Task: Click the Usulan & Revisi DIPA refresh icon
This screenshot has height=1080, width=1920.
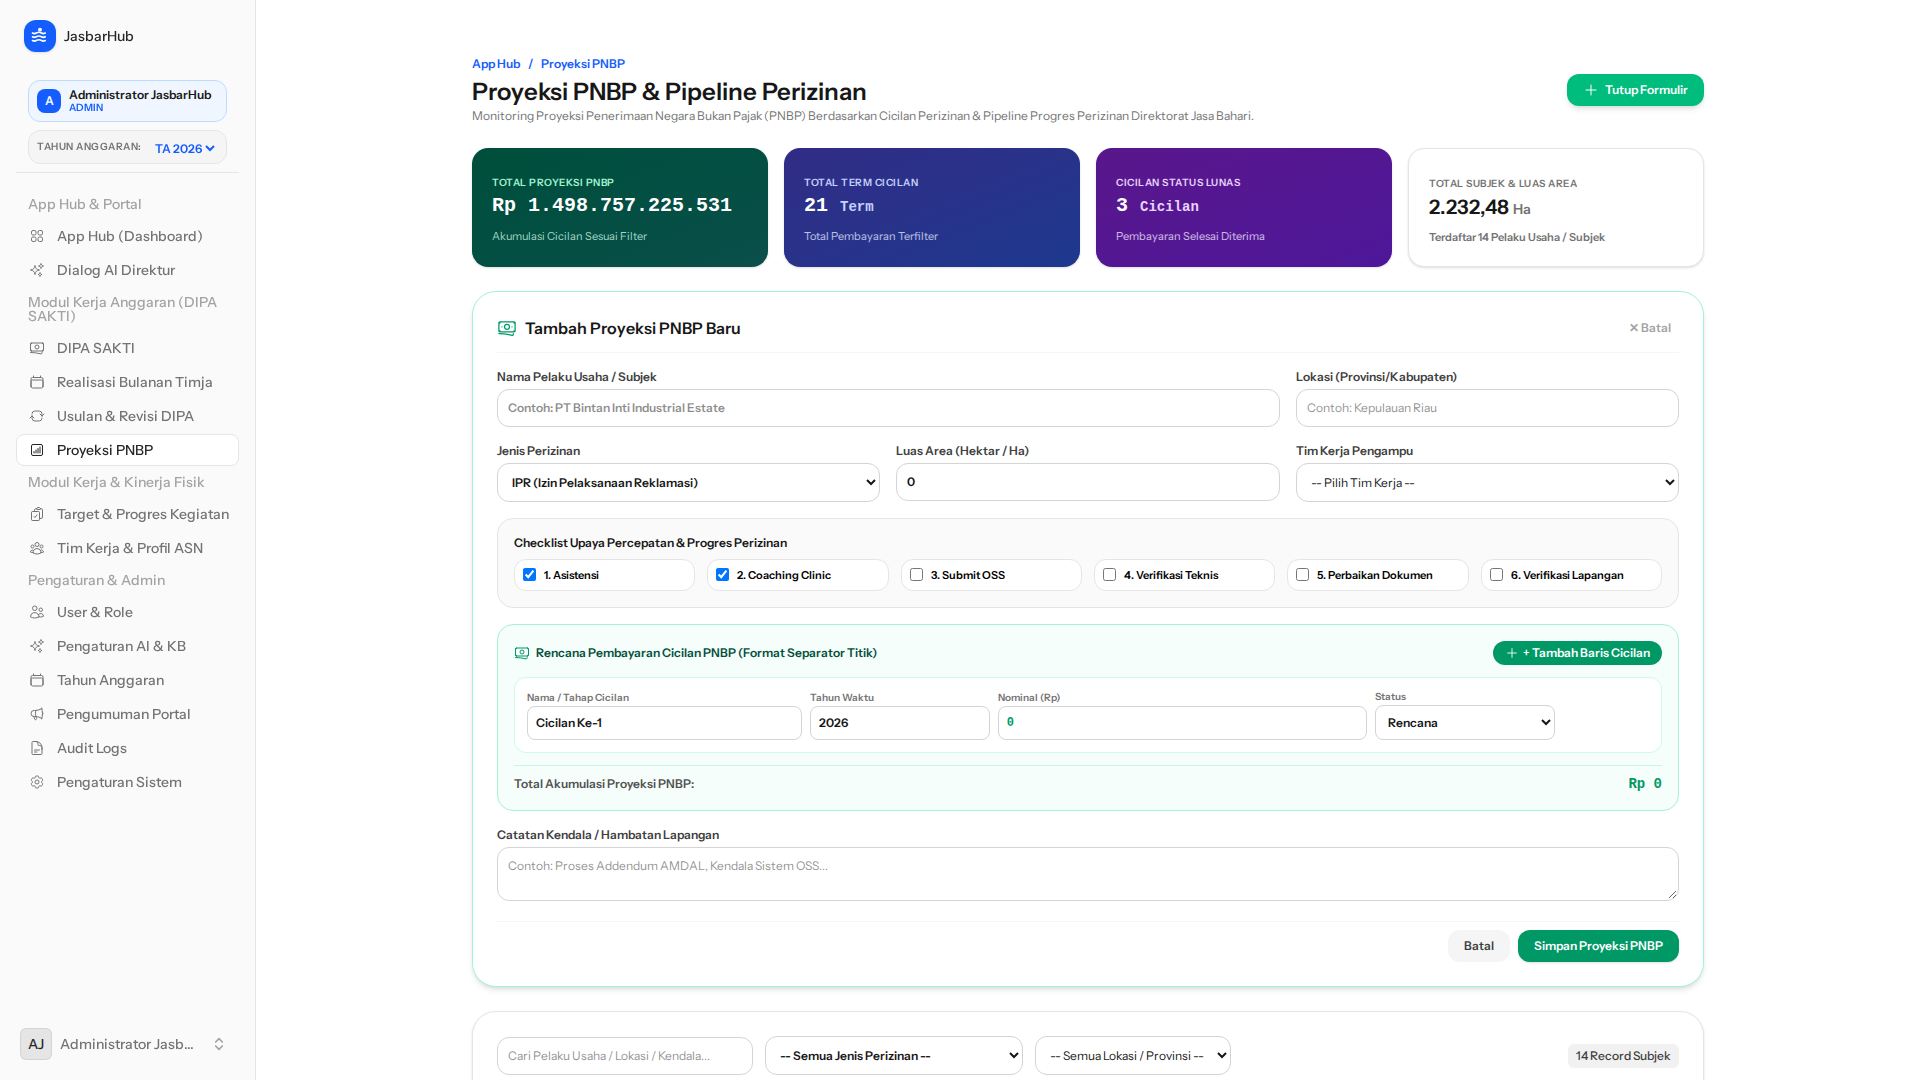Action: (37, 417)
